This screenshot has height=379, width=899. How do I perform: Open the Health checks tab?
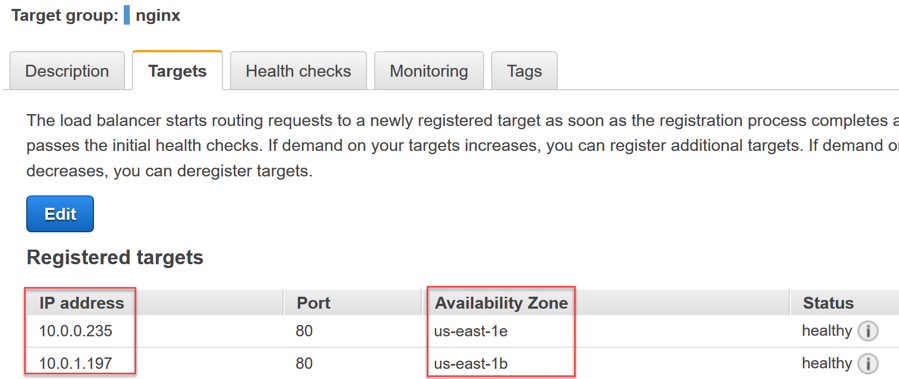[x=298, y=71]
